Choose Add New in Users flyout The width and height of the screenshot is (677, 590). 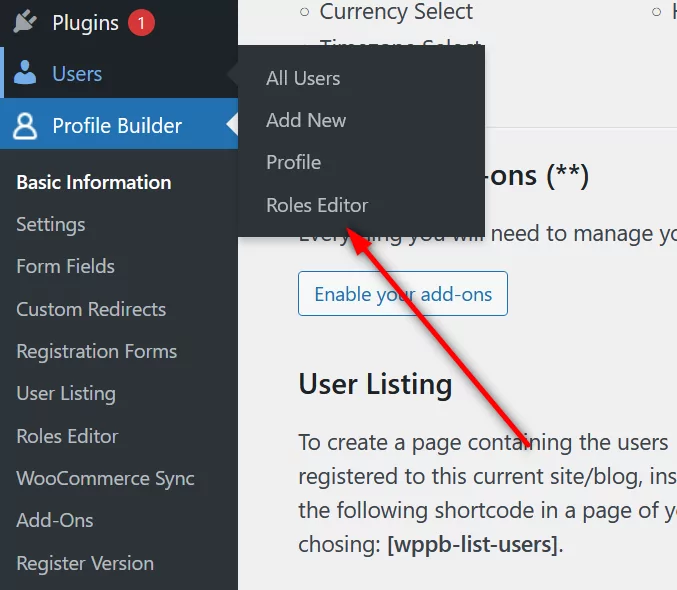pos(306,120)
